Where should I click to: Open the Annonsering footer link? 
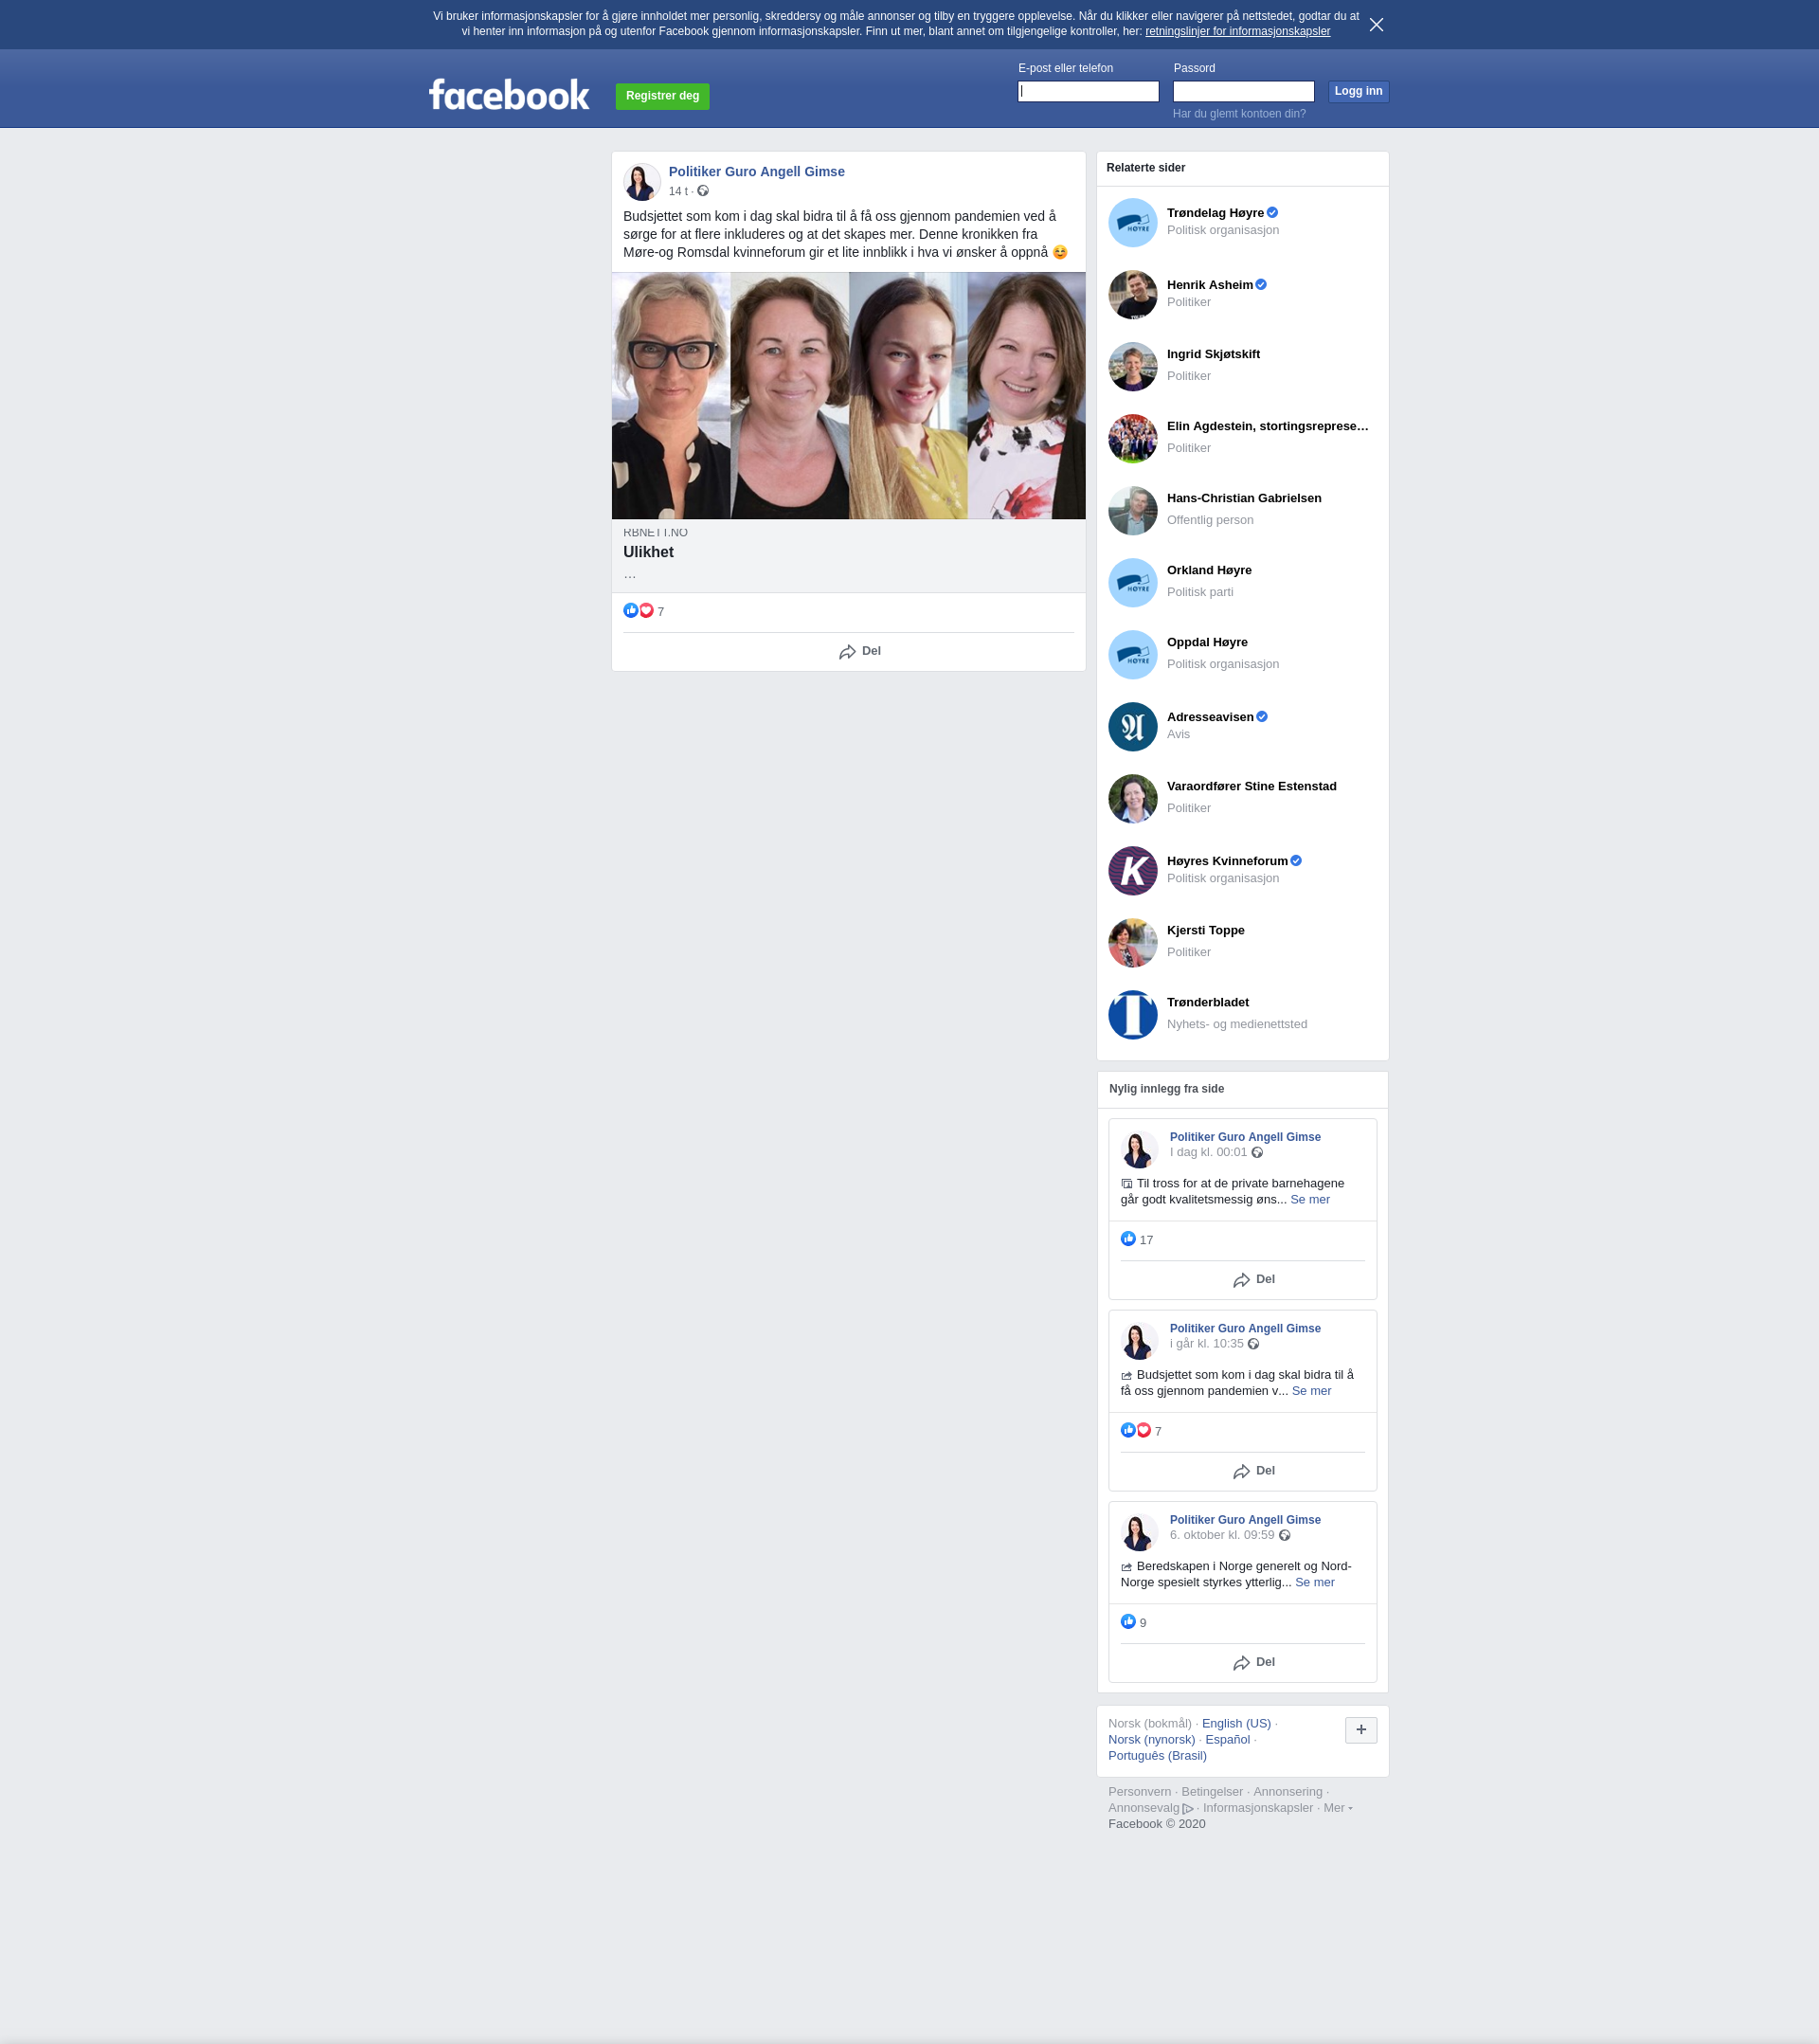(x=1287, y=1791)
